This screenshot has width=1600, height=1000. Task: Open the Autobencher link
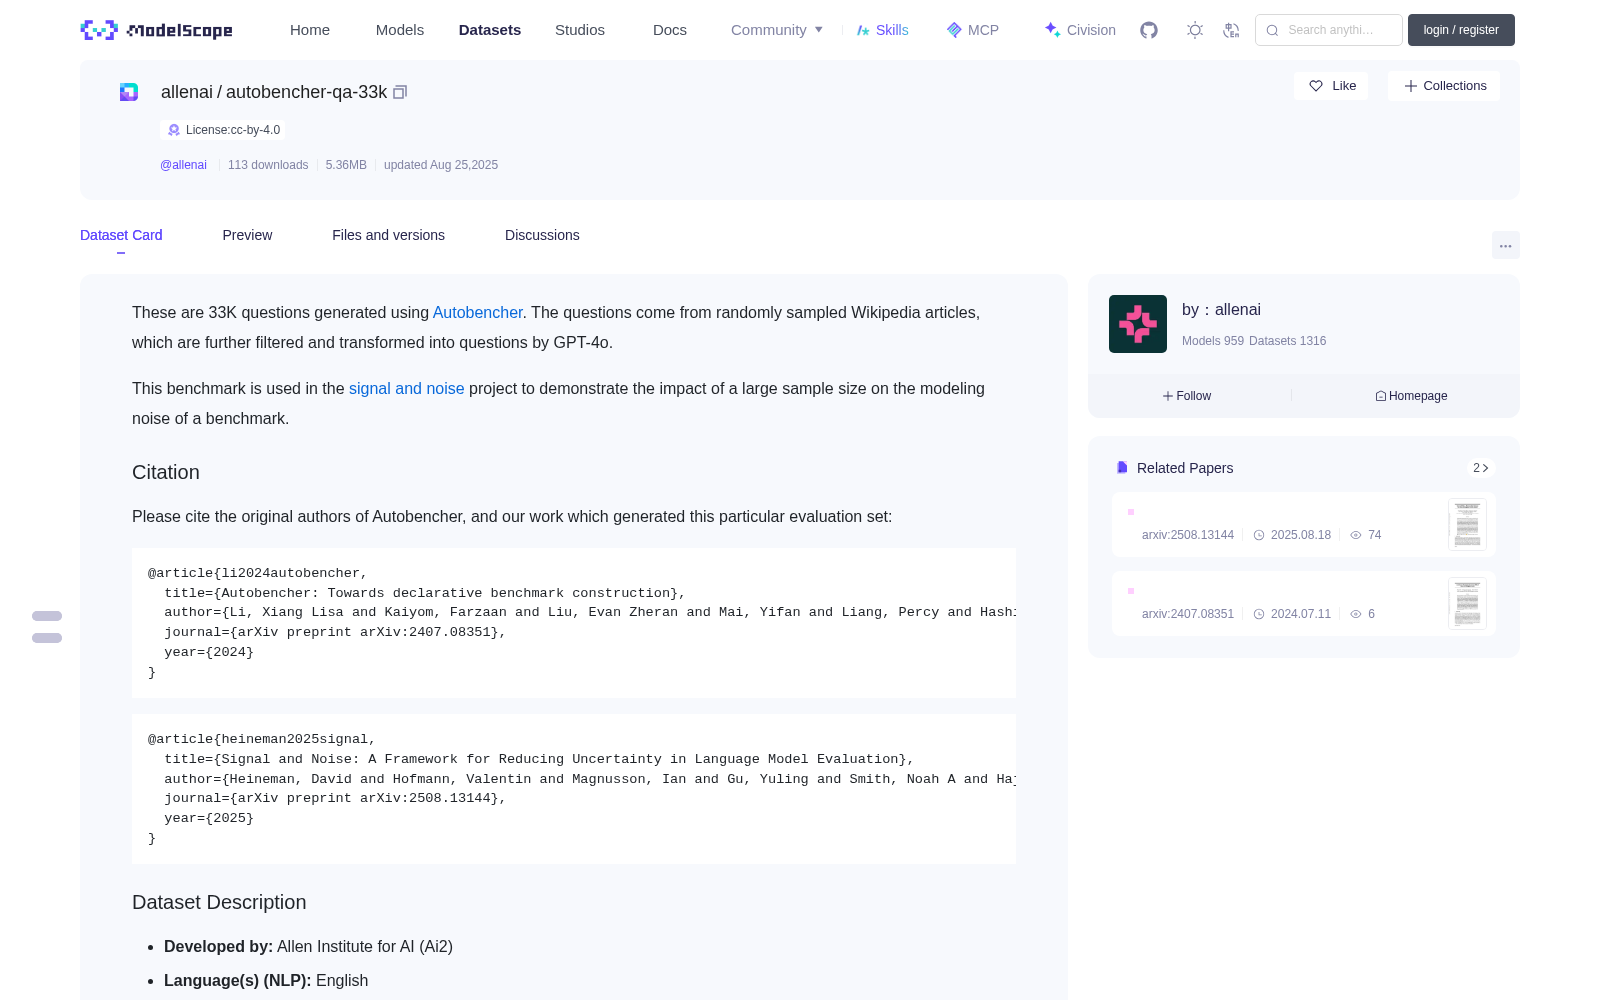click(x=478, y=312)
